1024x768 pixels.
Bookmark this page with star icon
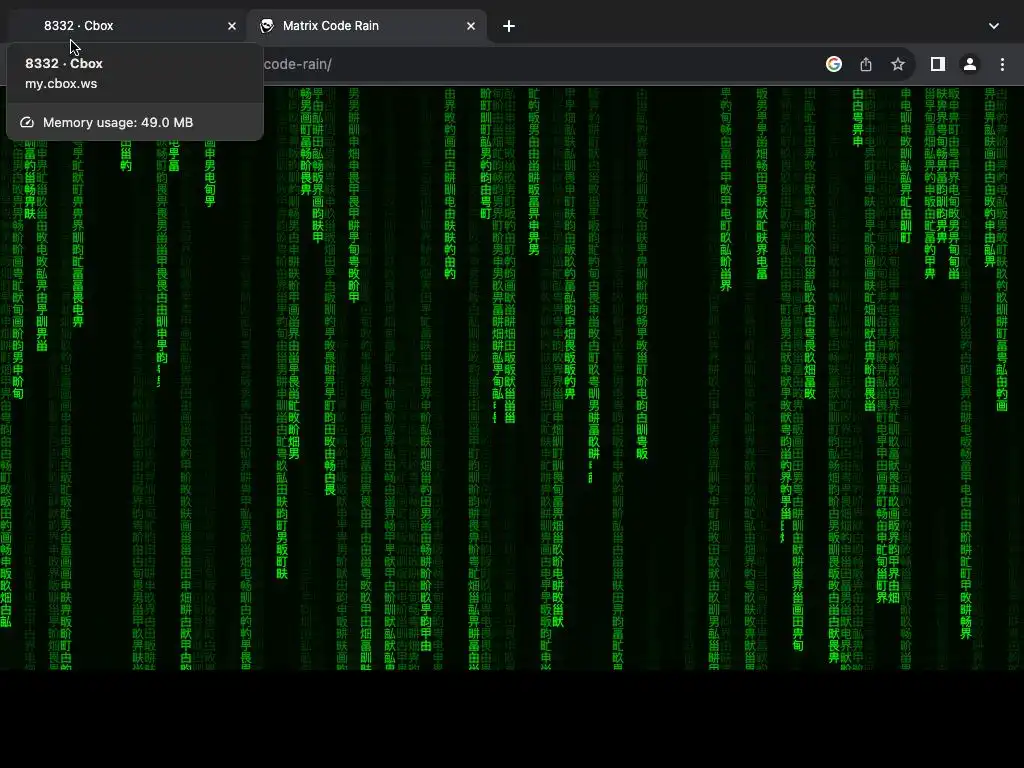(x=898, y=64)
